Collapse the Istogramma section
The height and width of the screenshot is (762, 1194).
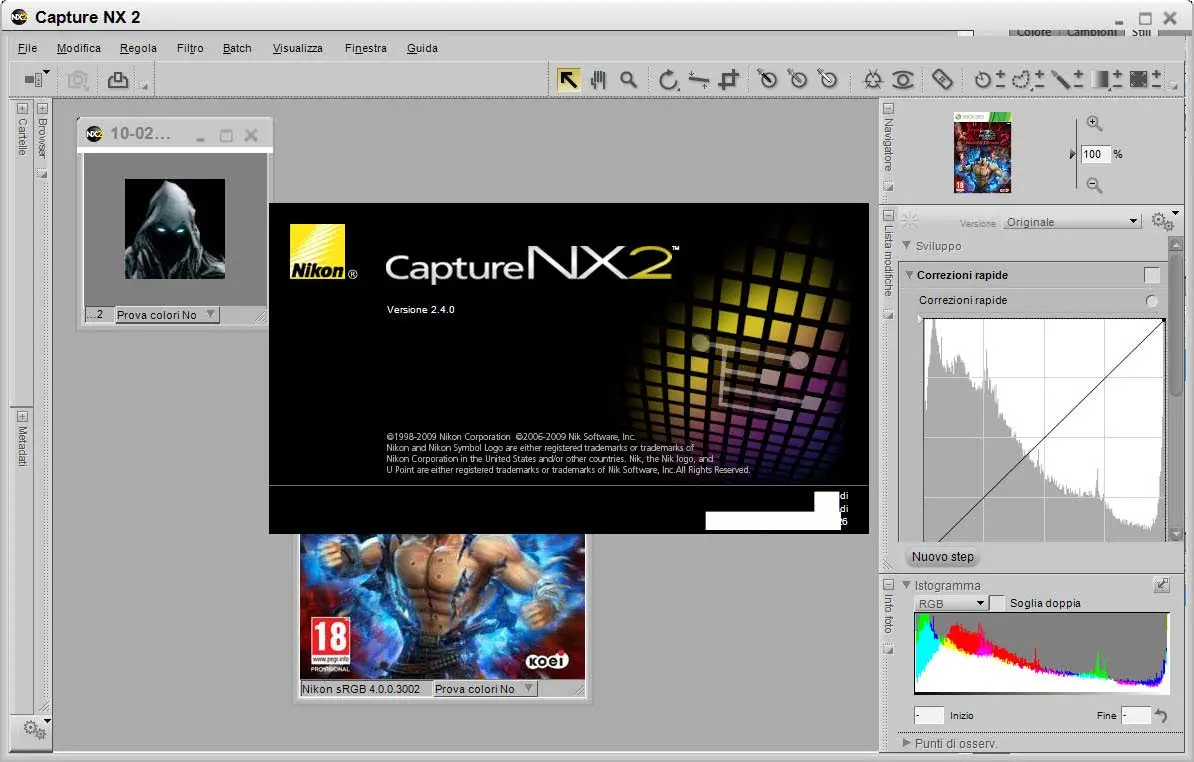point(906,585)
